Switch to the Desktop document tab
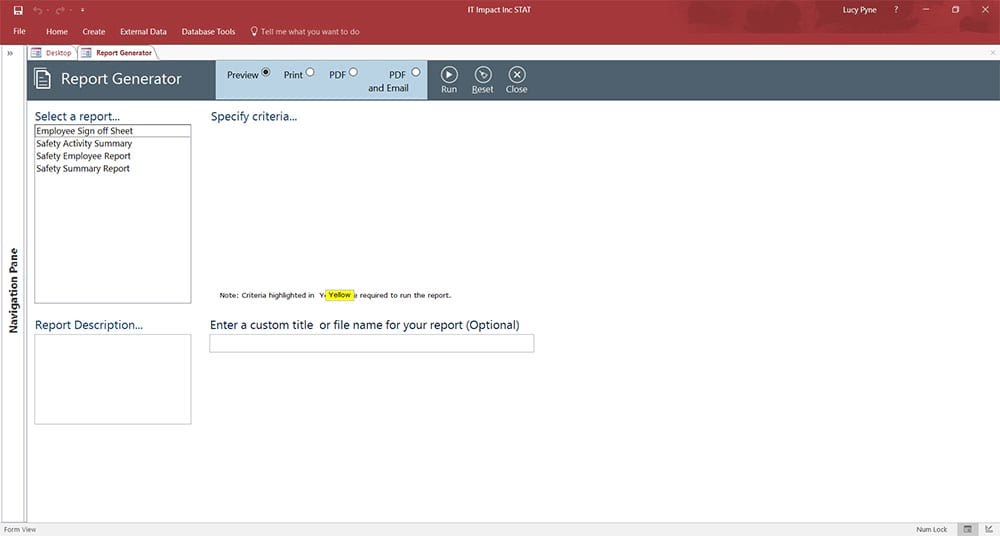Screen dimensions: 1000x536 point(52,53)
